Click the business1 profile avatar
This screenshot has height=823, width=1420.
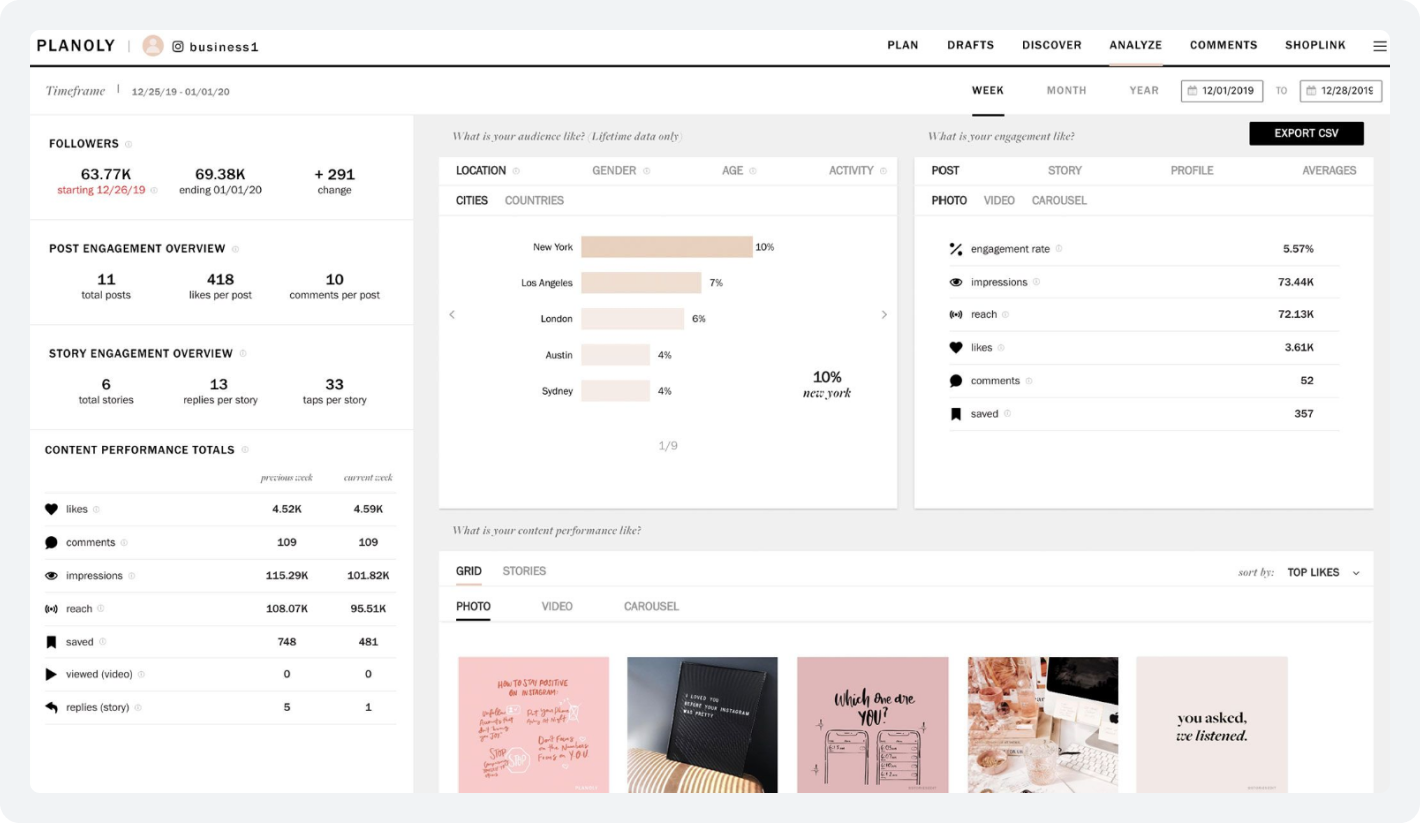point(153,46)
